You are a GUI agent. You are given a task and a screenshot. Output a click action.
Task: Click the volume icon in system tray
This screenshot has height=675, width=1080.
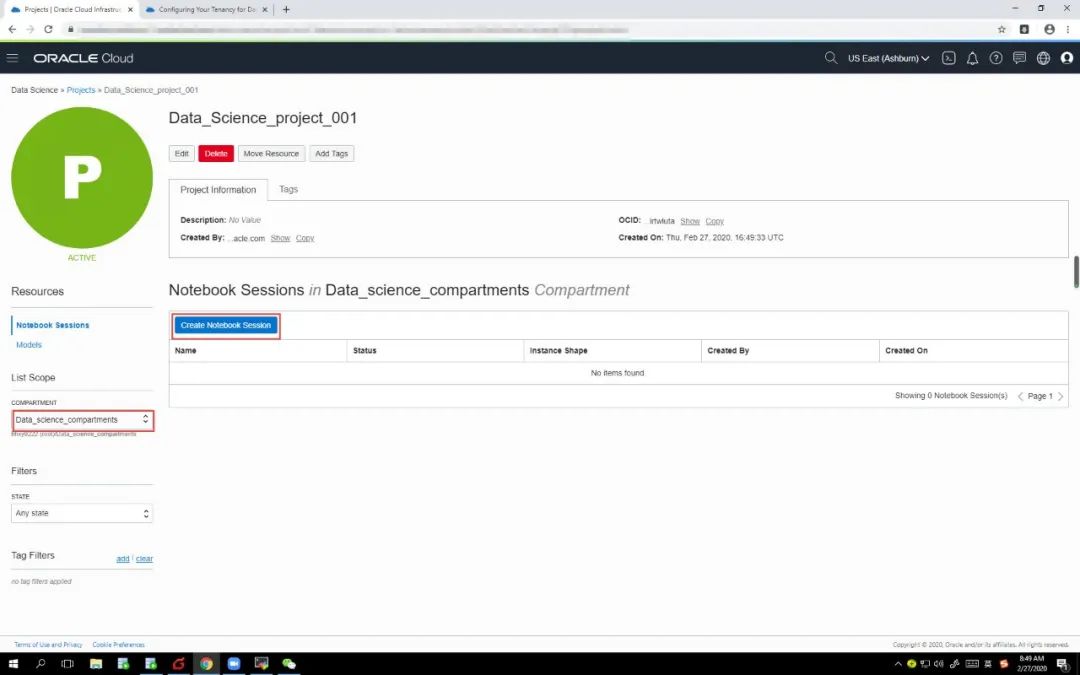pyautogui.click(x=938, y=664)
